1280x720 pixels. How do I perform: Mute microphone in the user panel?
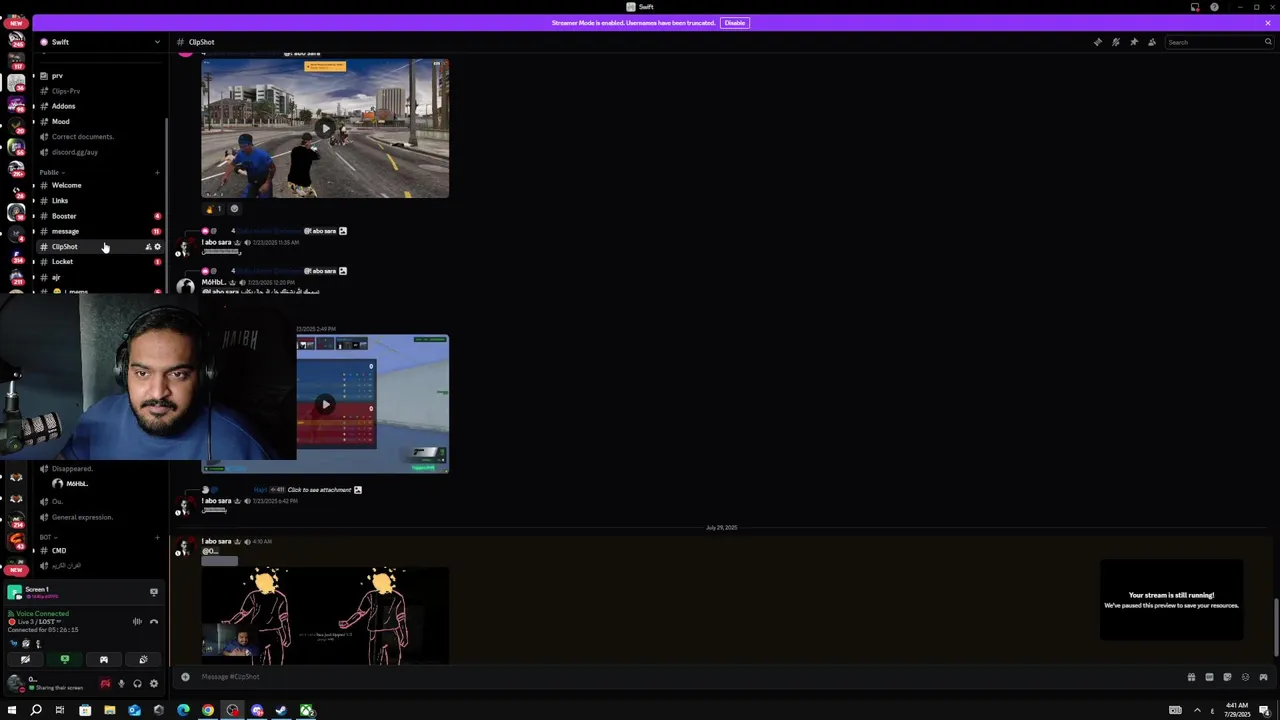tap(121, 684)
